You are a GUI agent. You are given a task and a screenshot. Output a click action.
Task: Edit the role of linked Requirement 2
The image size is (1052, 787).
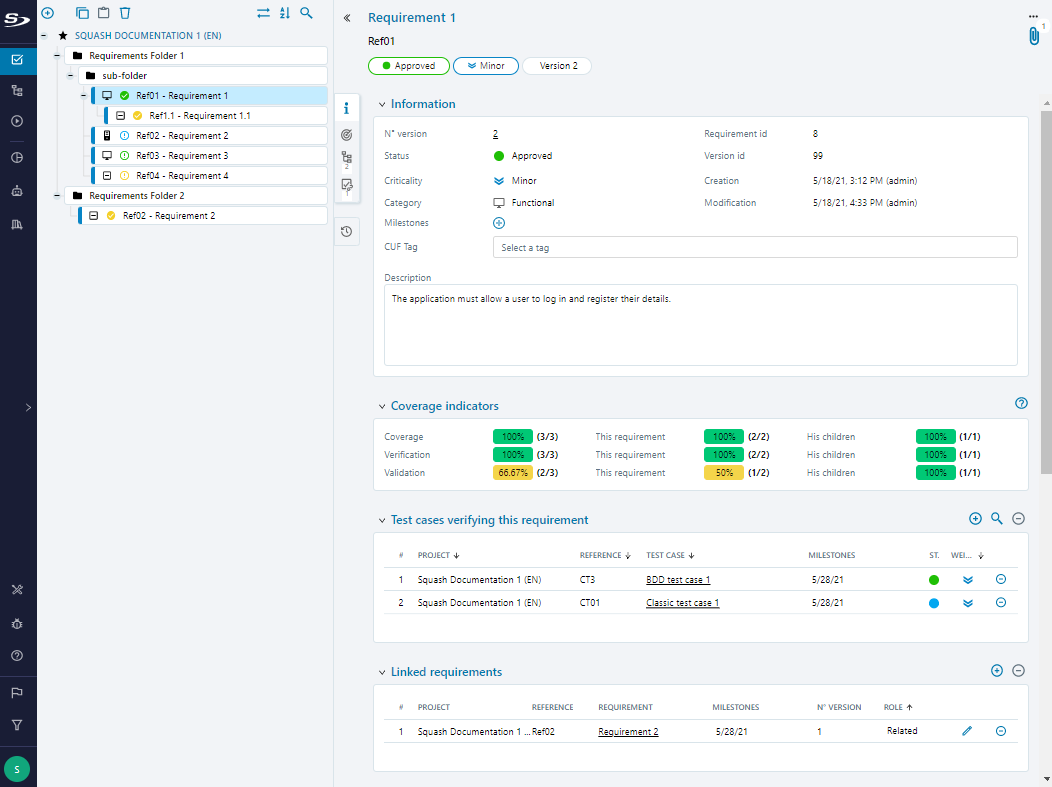pyautogui.click(x=967, y=731)
